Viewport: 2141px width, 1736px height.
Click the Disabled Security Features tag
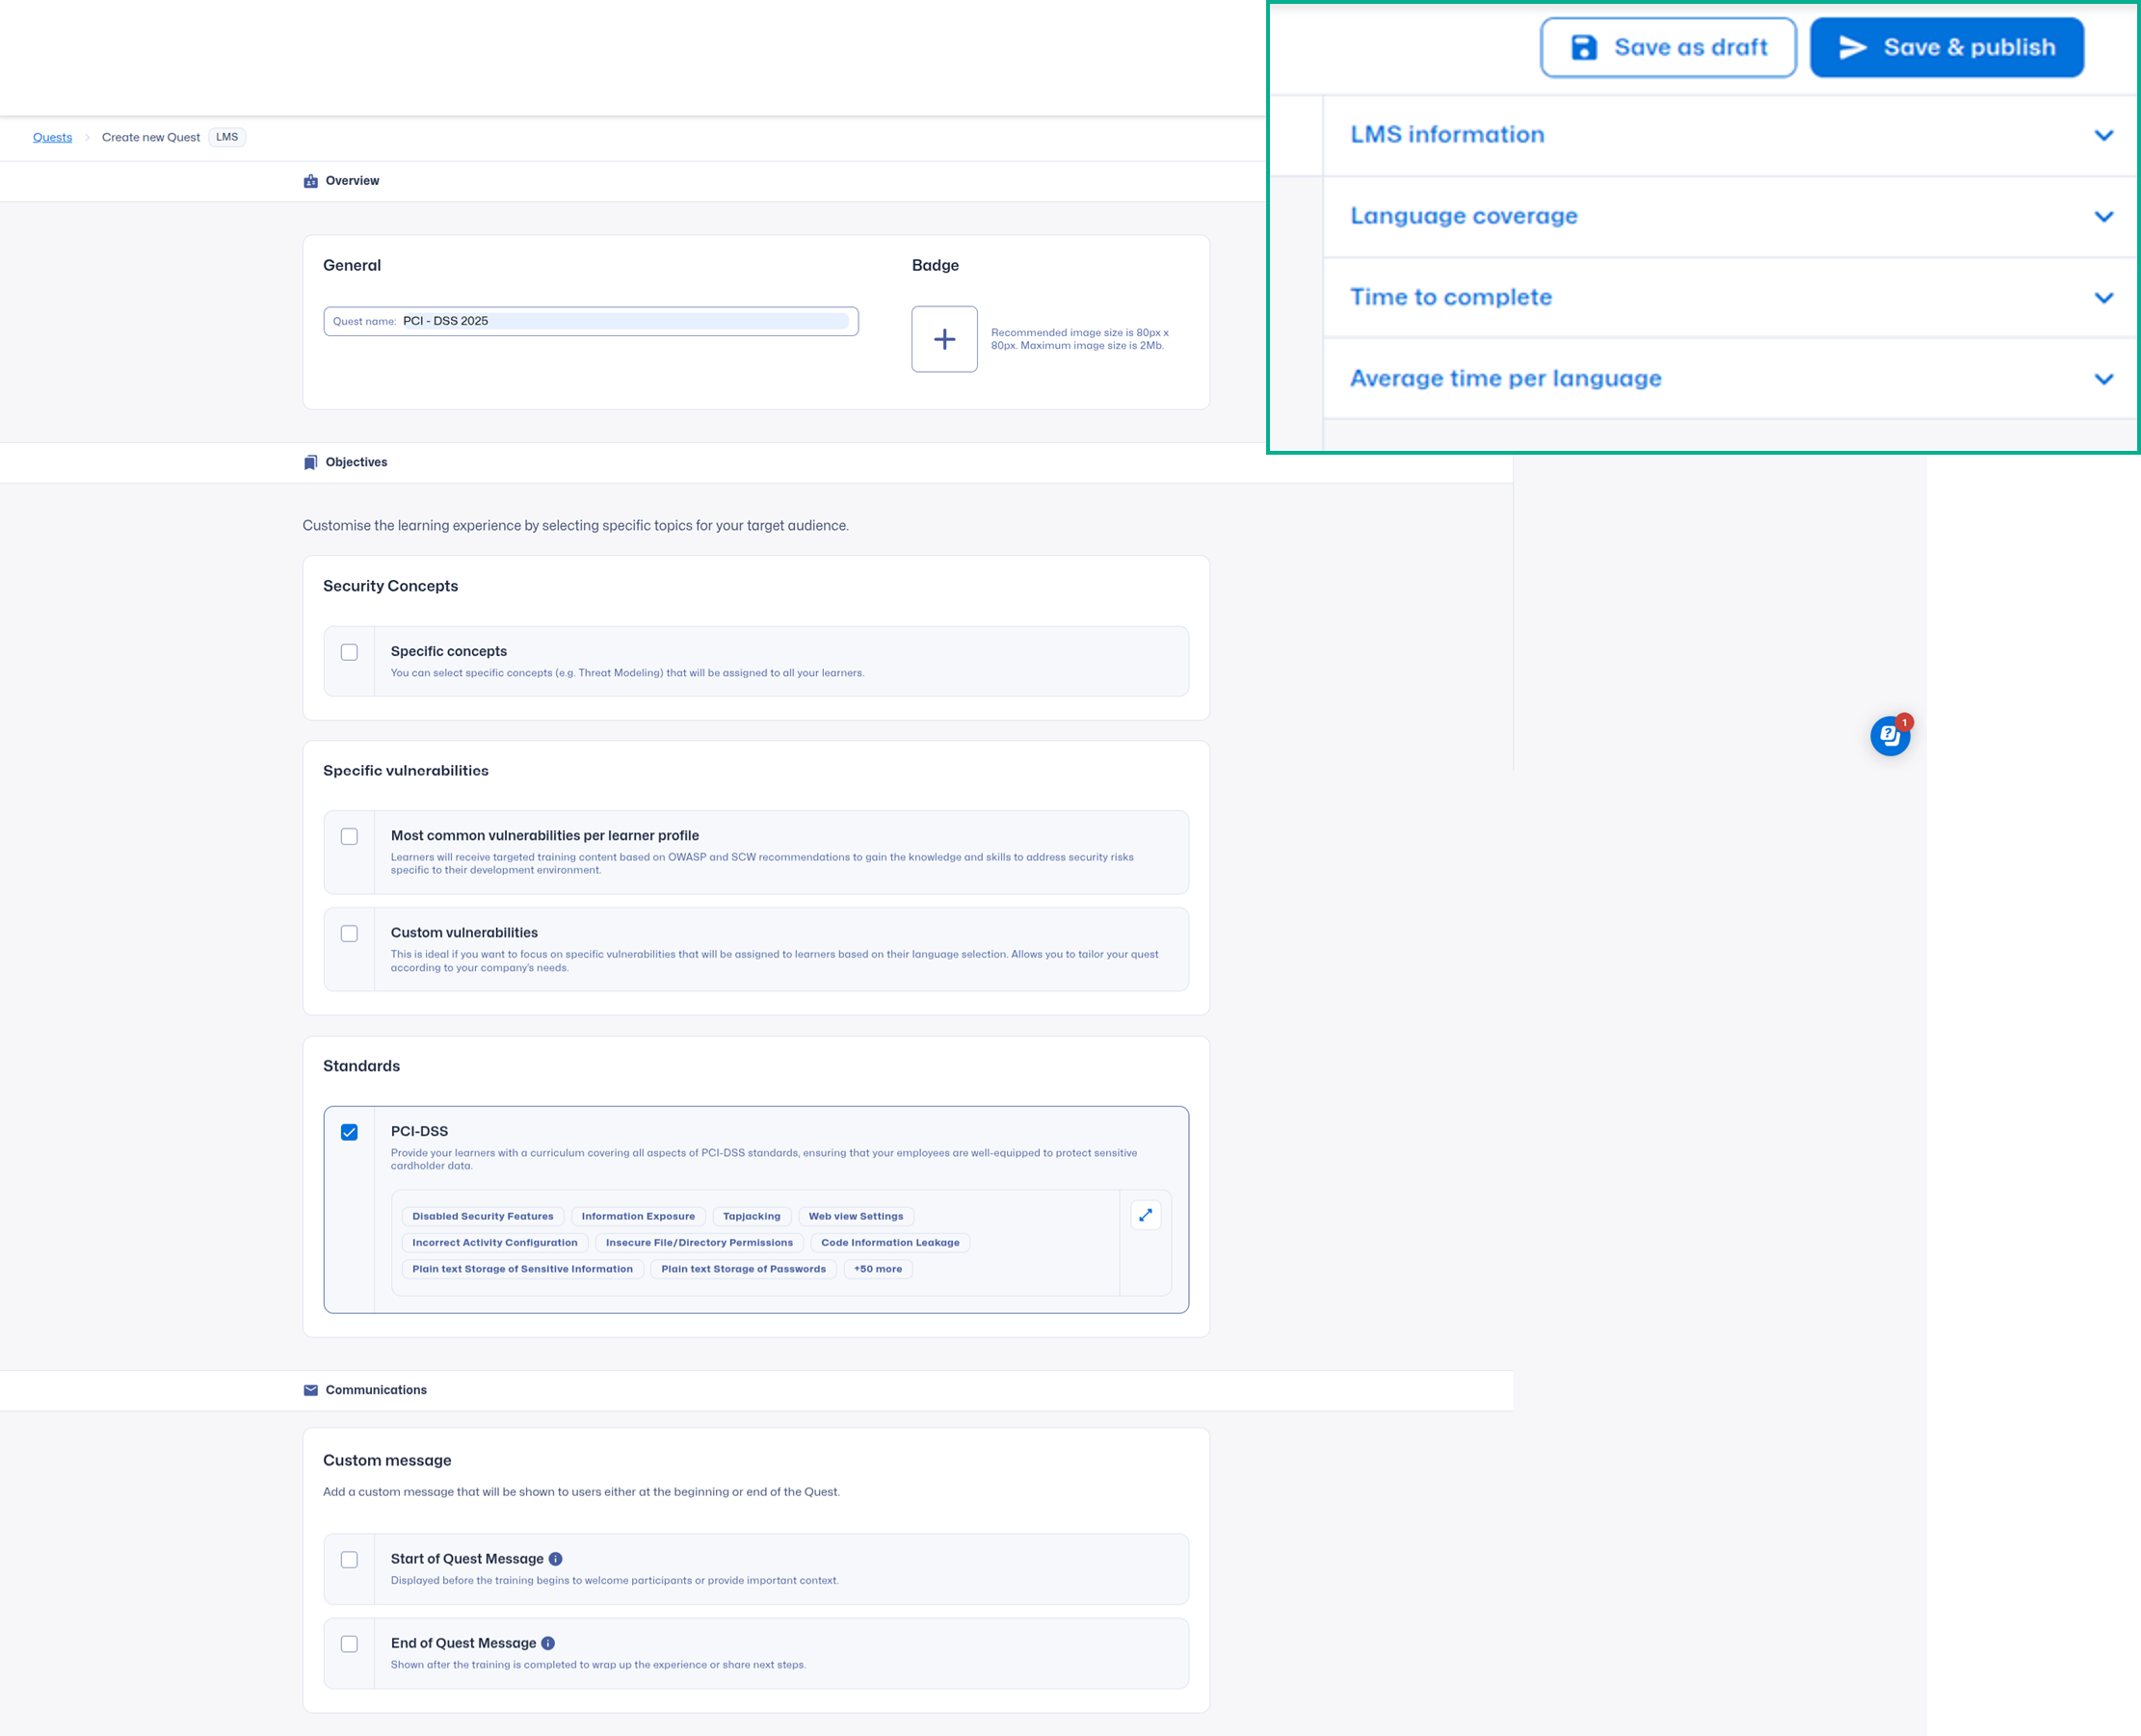[483, 1216]
